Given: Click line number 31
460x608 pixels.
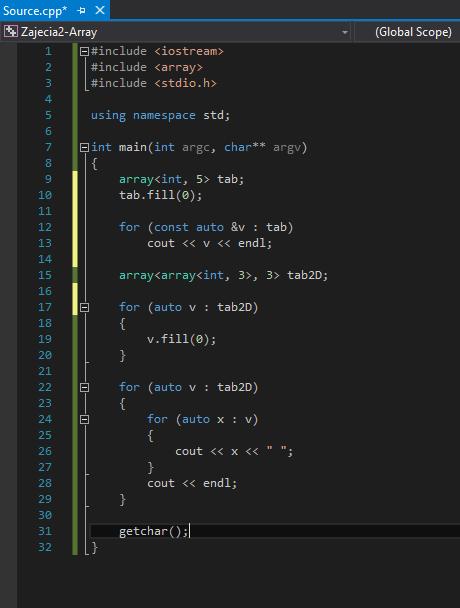Looking at the screenshot, I should (x=45, y=531).
